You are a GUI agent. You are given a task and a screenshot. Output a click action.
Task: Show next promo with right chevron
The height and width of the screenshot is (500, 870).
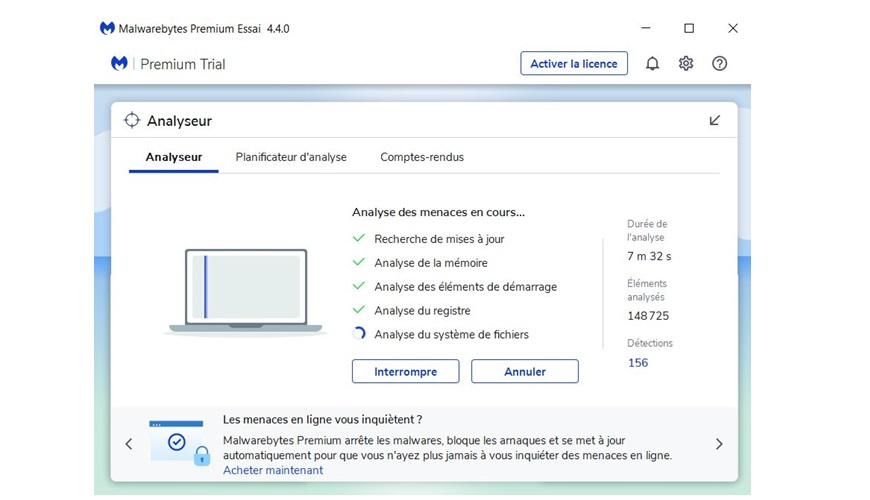pos(719,444)
